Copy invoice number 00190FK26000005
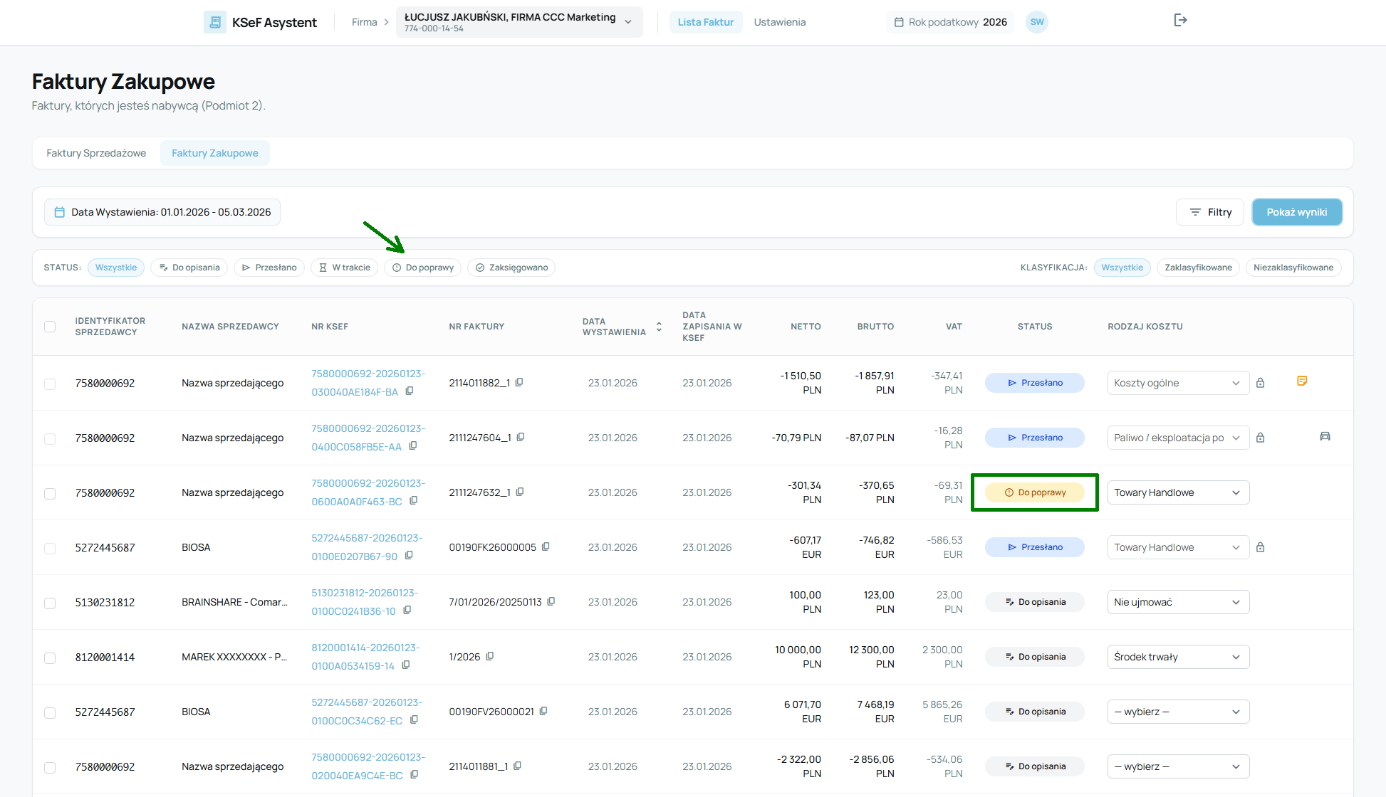This screenshot has height=797, width=1386. (546, 547)
